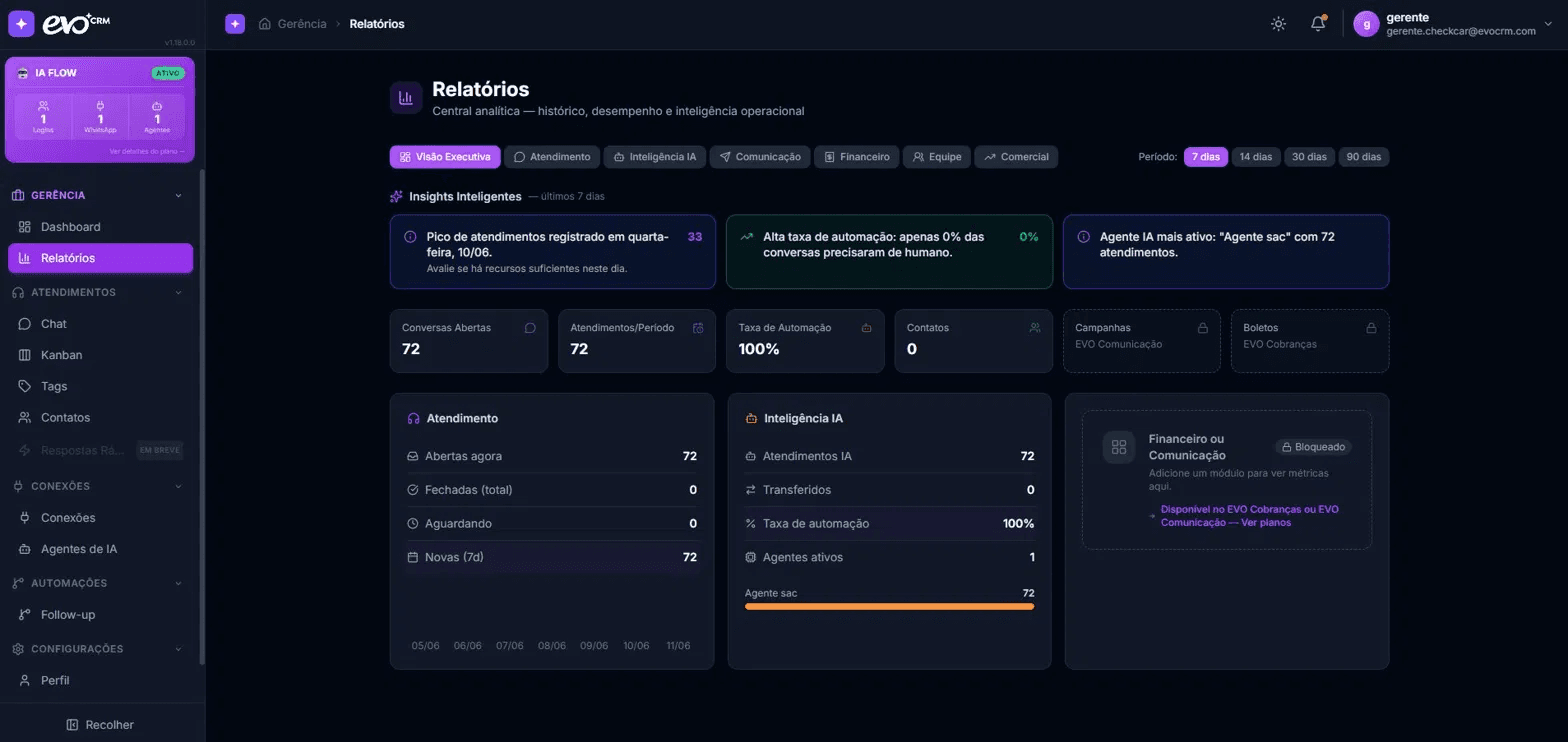The width and height of the screenshot is (1568, 742).
Task: Toggle light theme with the sun icon
Action: [1278, 24]
